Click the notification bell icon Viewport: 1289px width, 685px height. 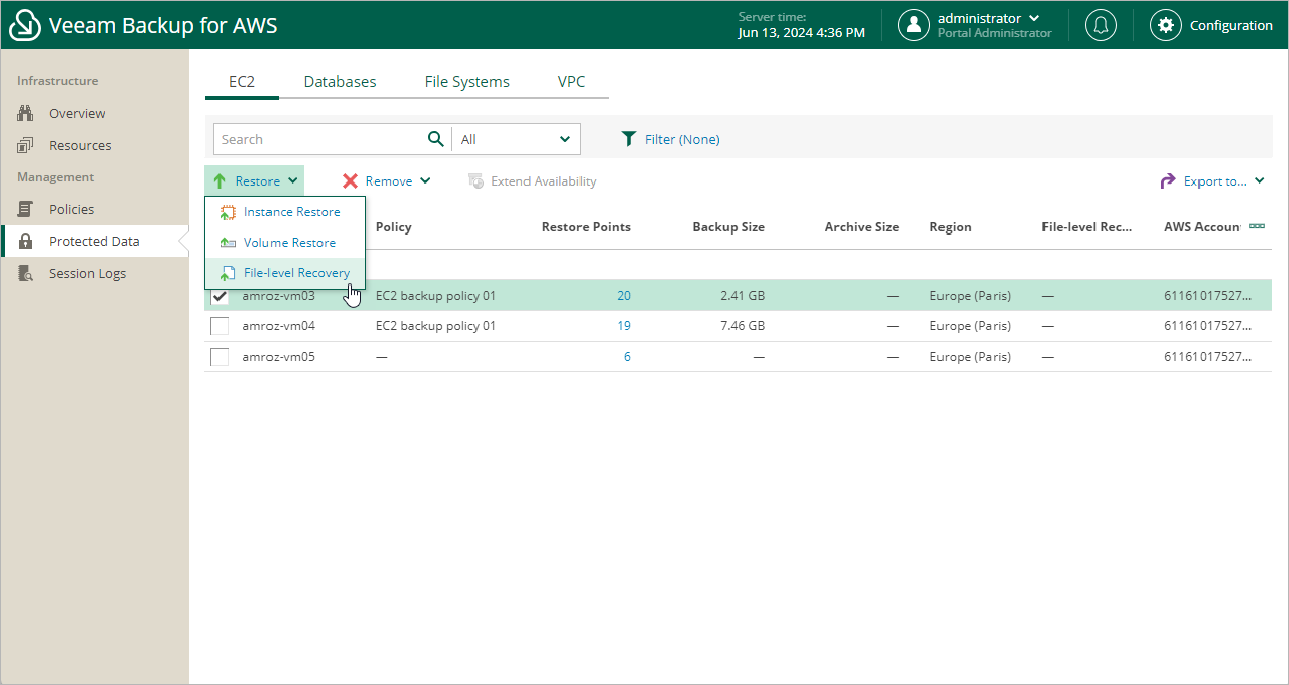coord(1100,25)
